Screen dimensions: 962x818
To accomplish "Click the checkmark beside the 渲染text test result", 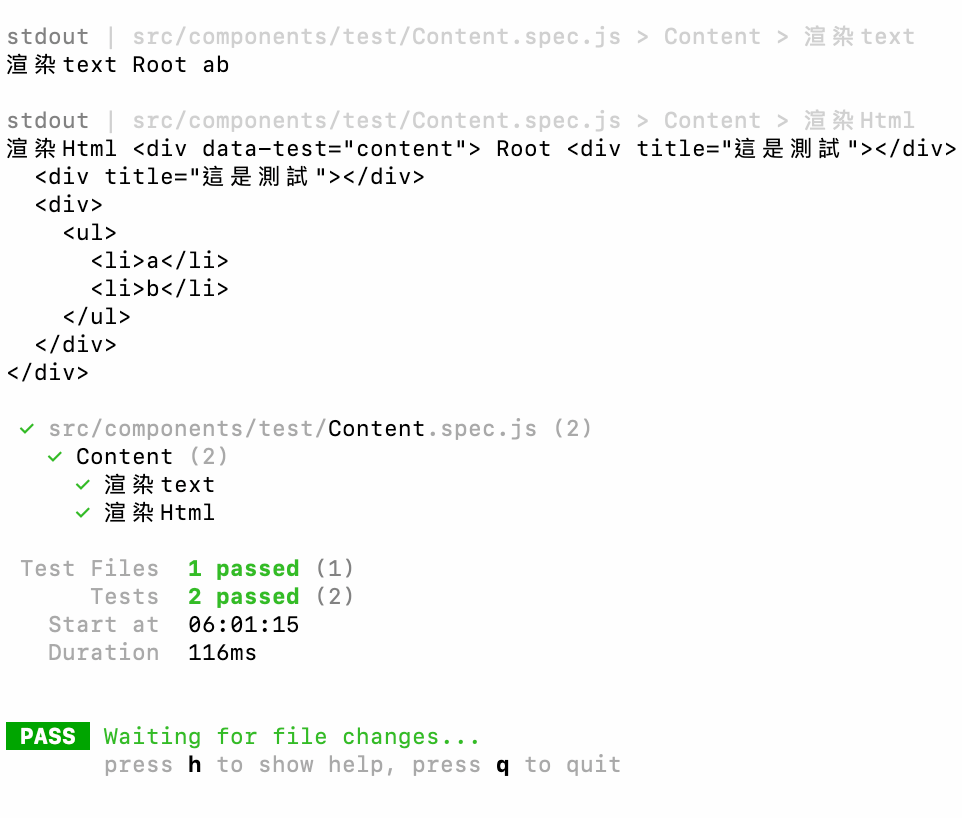I will [x=83, y=485].
